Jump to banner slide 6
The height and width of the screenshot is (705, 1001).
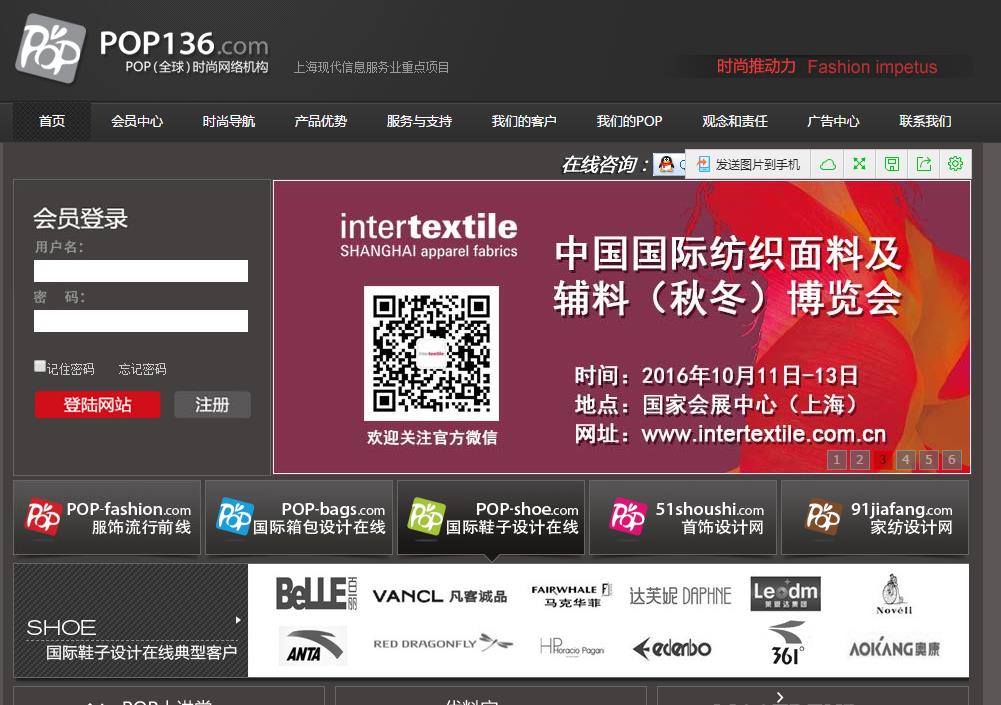(952, 459)
